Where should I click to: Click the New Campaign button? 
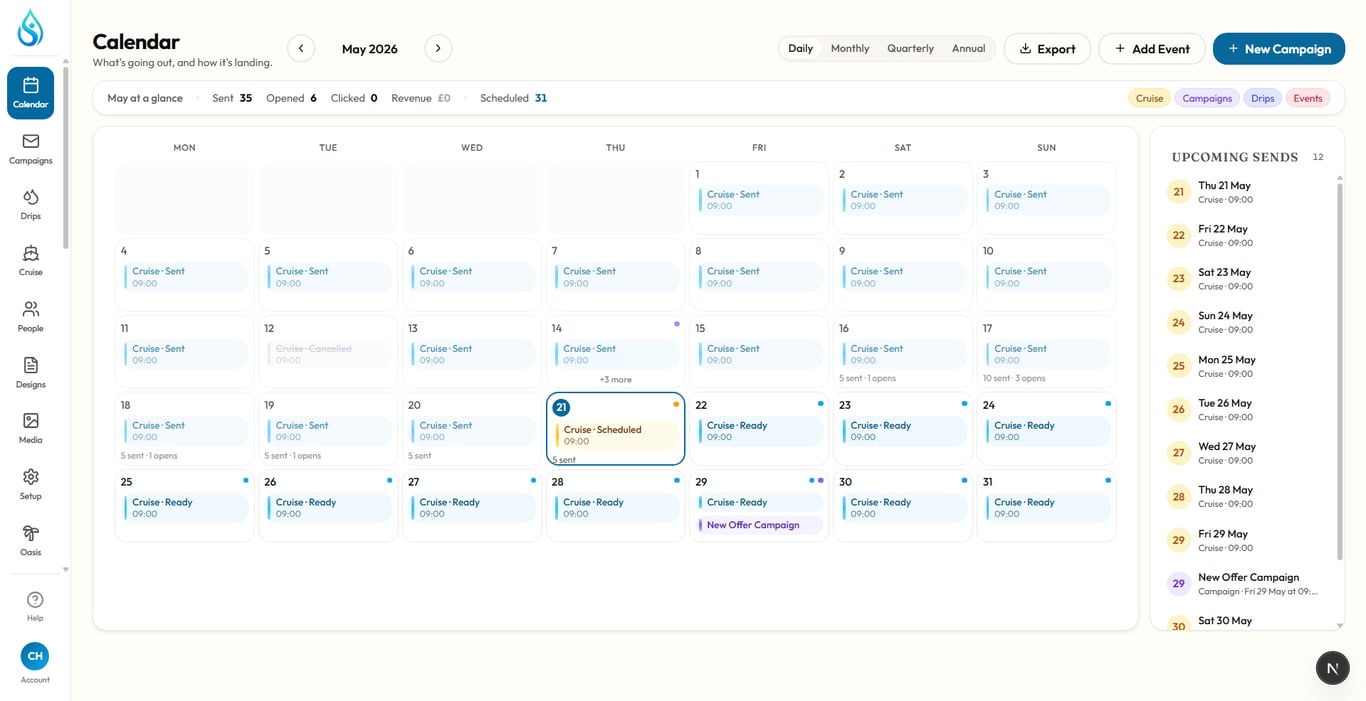point(1279,48)
